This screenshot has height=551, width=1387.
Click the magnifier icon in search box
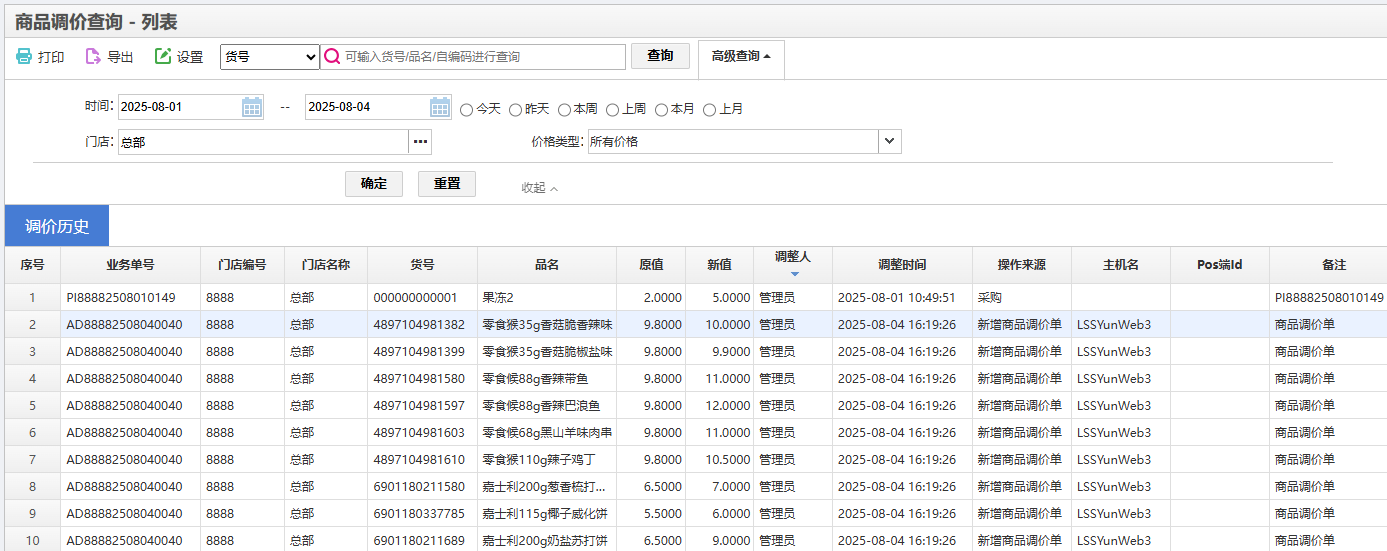(x=333, y=57)
